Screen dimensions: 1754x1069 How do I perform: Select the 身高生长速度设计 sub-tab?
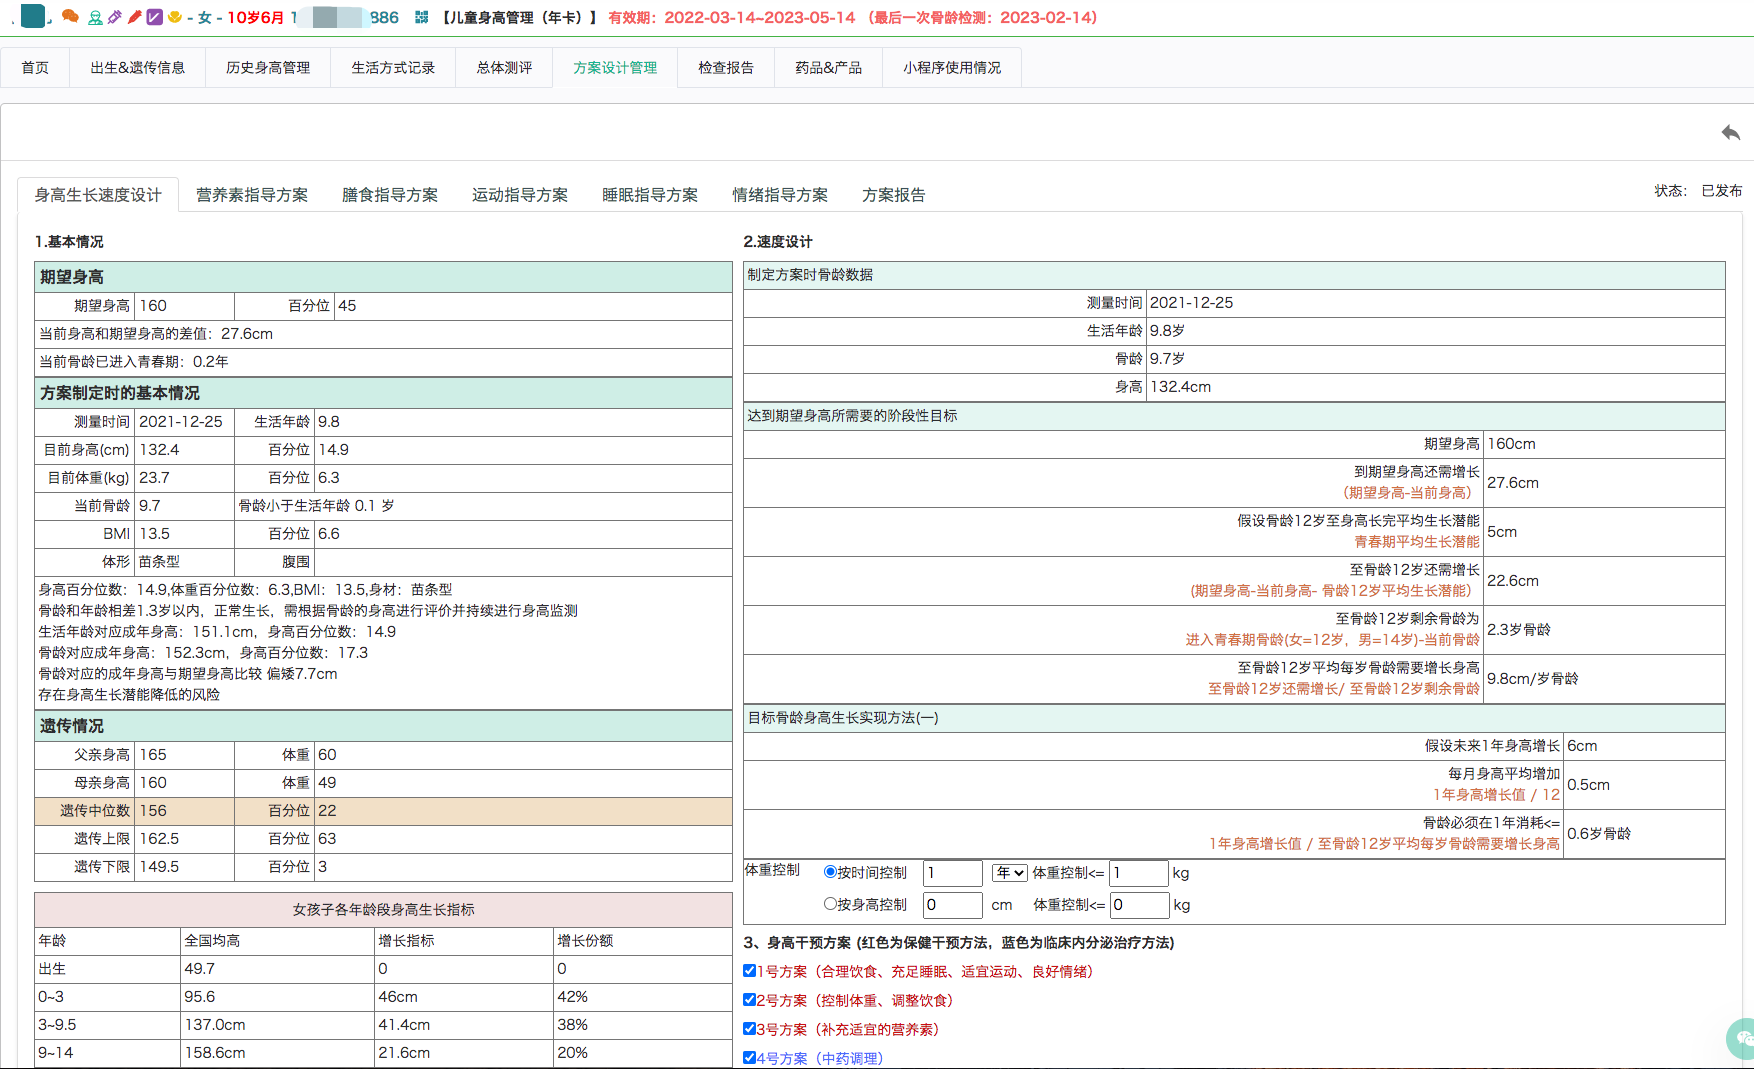click(x=98, y=195)
